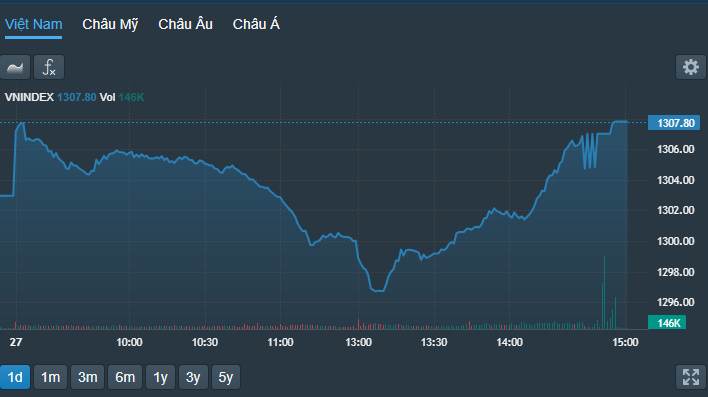The image size is (708, 397).
Task: Switch to Việt Nam tab
Action: click(33, 24)
